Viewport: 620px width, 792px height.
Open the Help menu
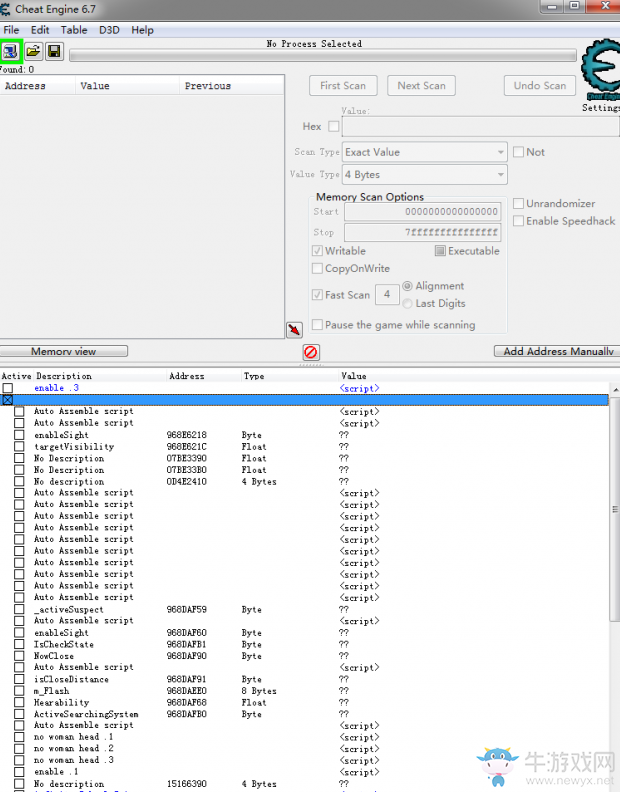click(x=142, y=30)
